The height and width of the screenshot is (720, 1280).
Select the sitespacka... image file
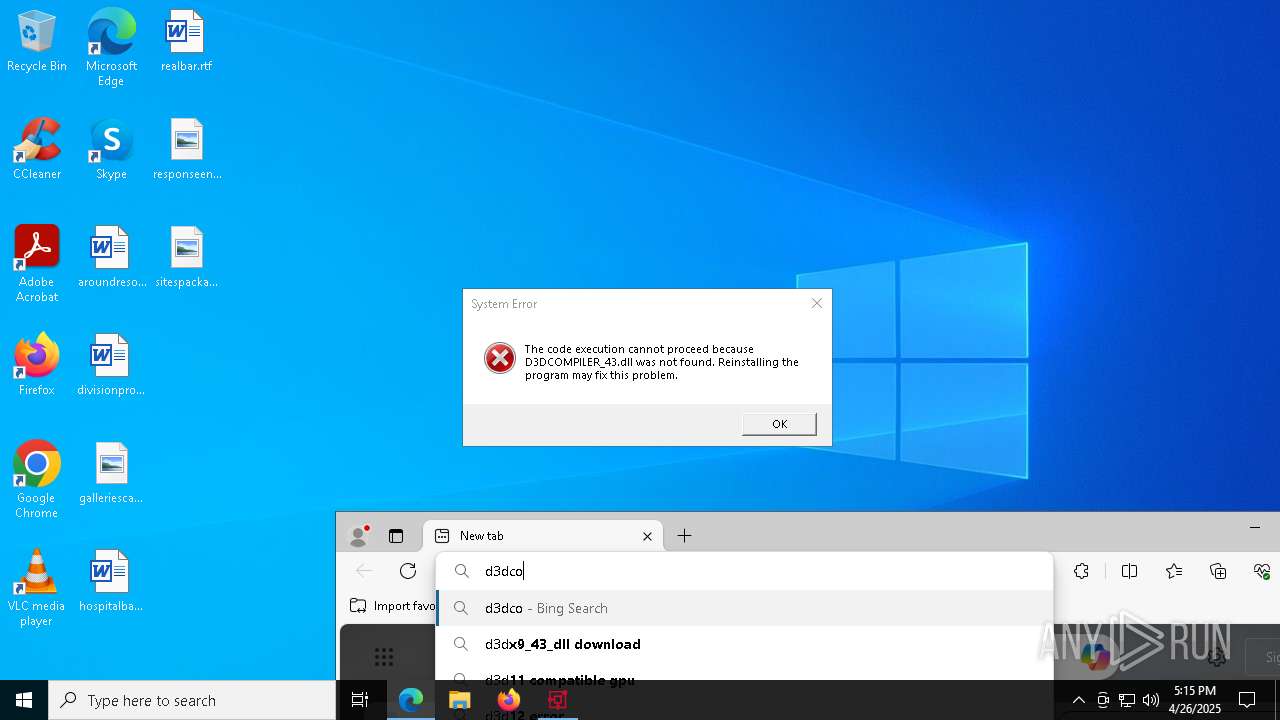click(x=186, y=258)
